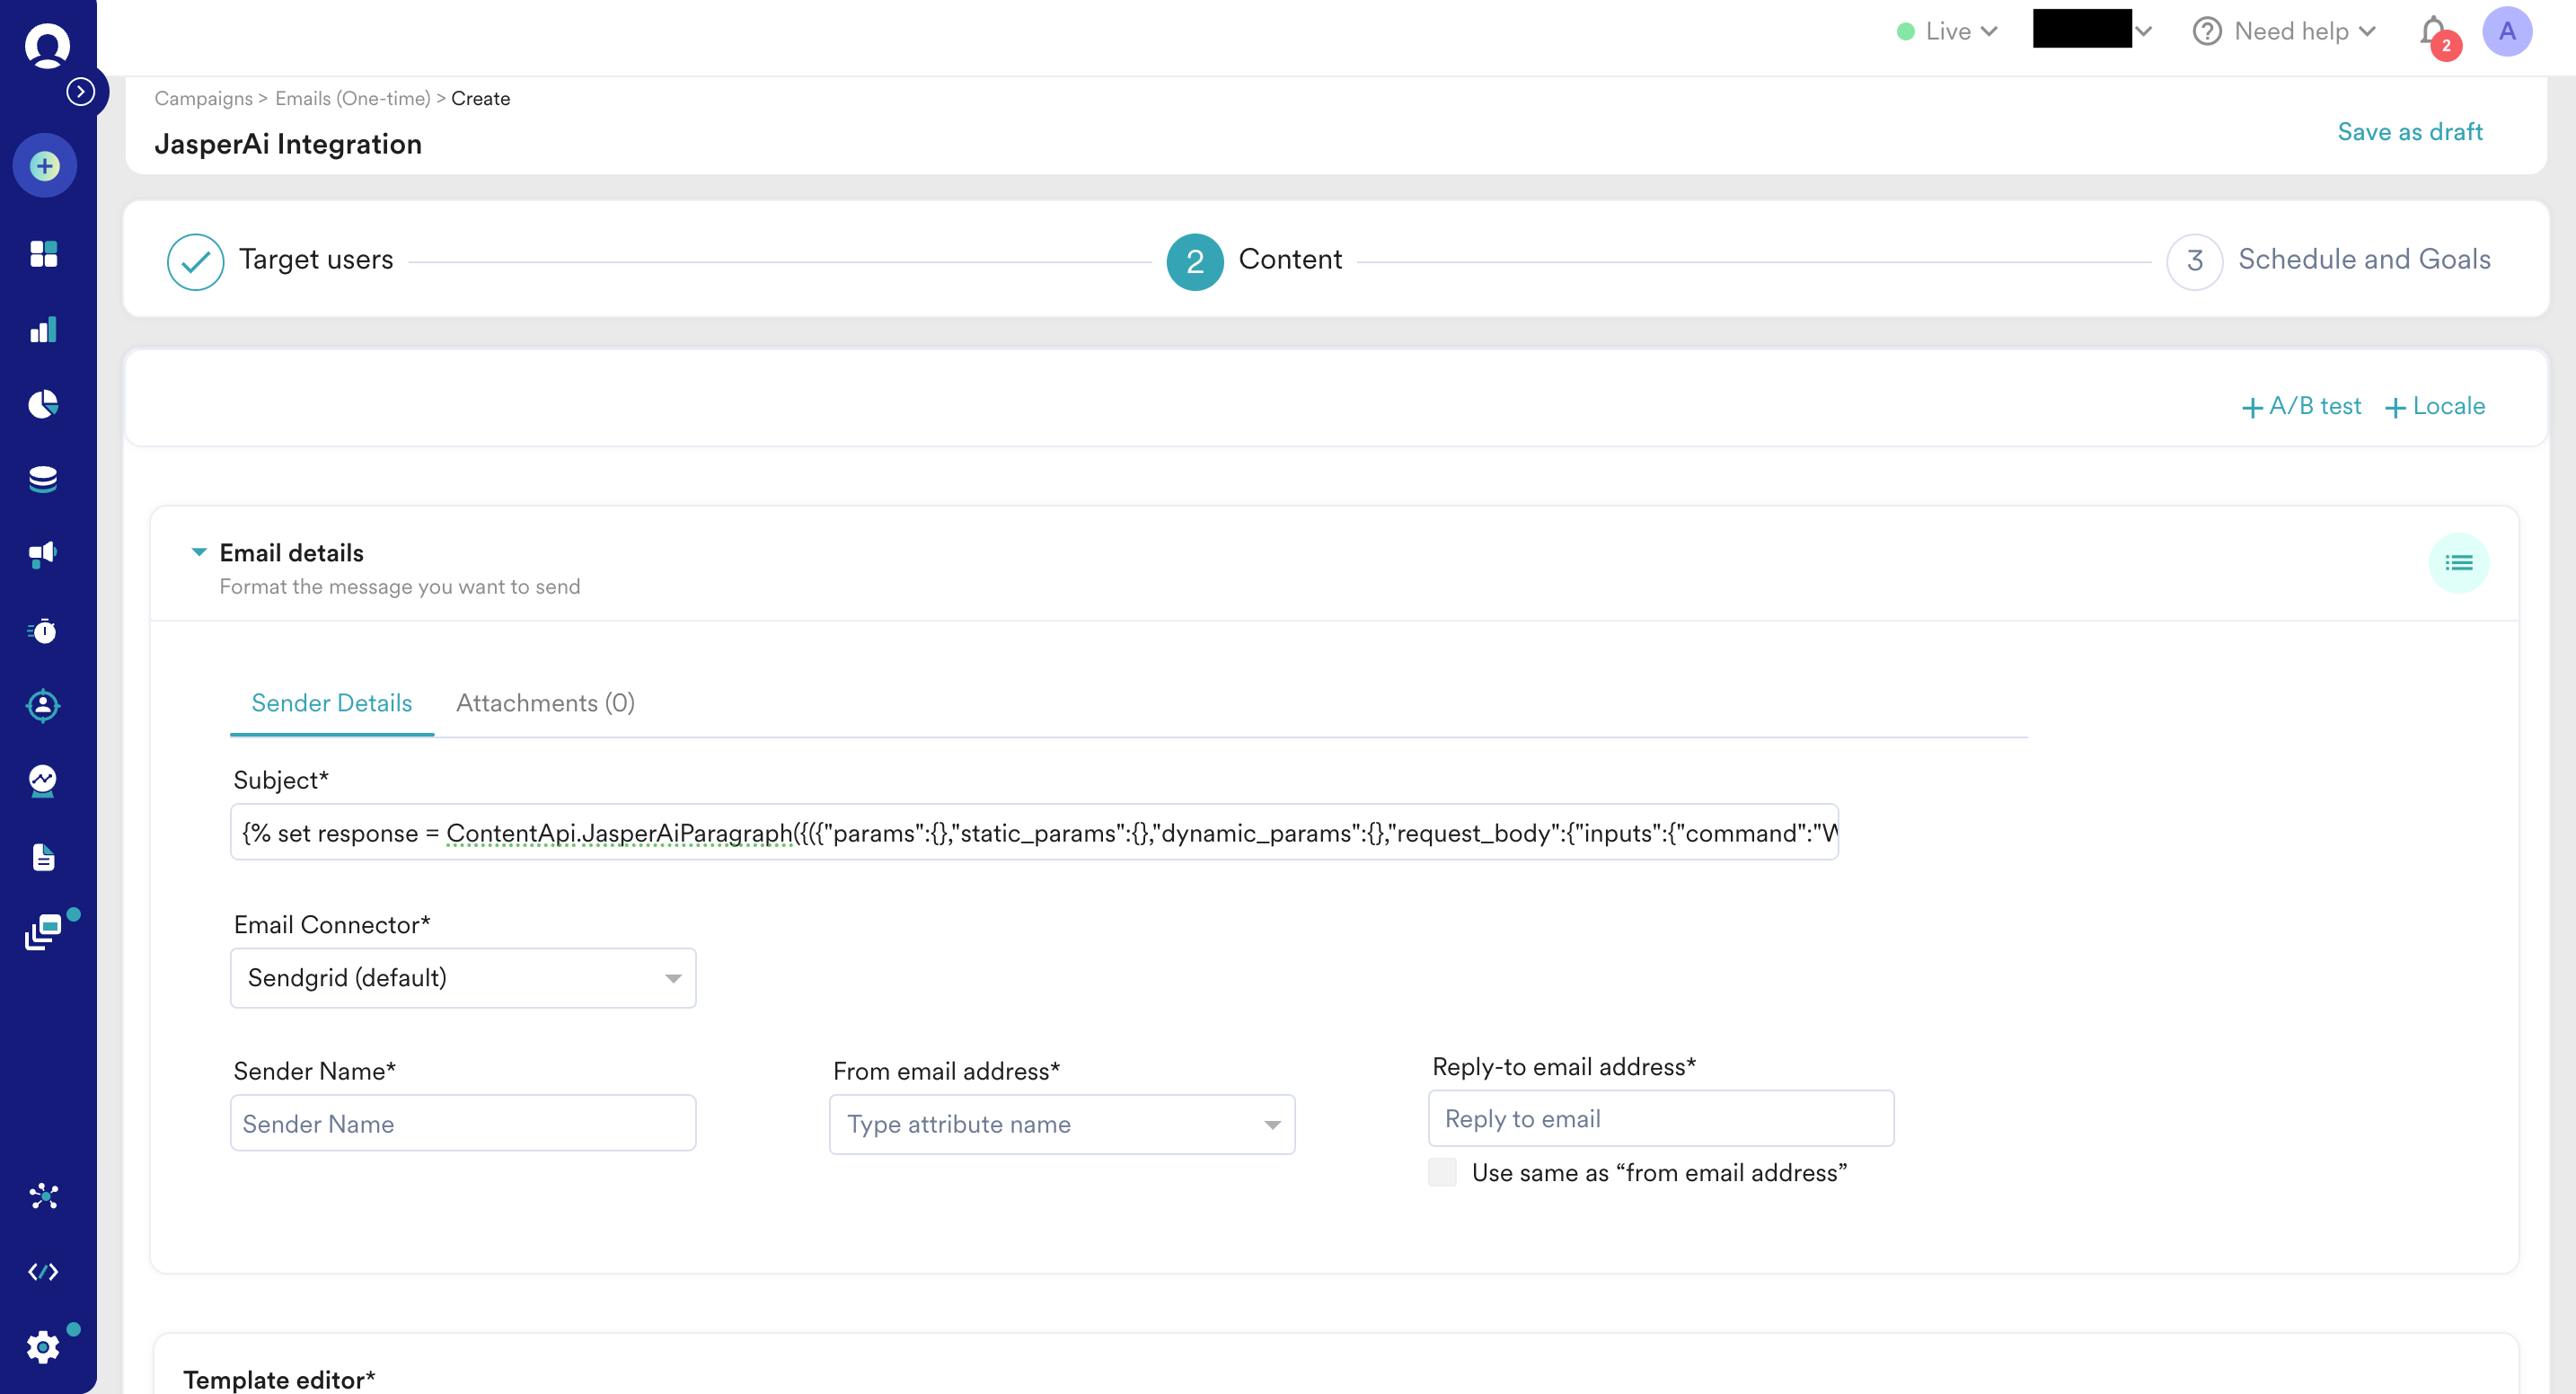The height and width of the screenshot is (1394, 2576).
Task: Open the bar chart analytics icon
Action: click(43, 330)
